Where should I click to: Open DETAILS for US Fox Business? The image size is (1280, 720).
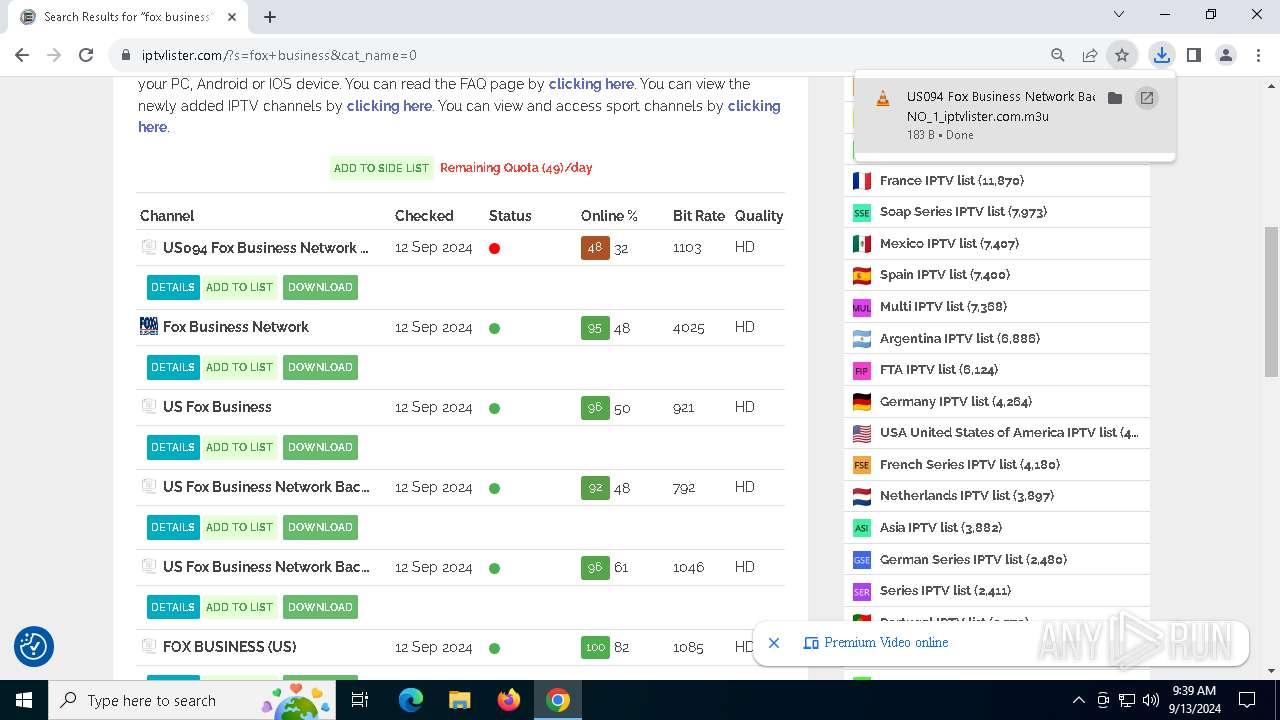[x=173, y=447]
